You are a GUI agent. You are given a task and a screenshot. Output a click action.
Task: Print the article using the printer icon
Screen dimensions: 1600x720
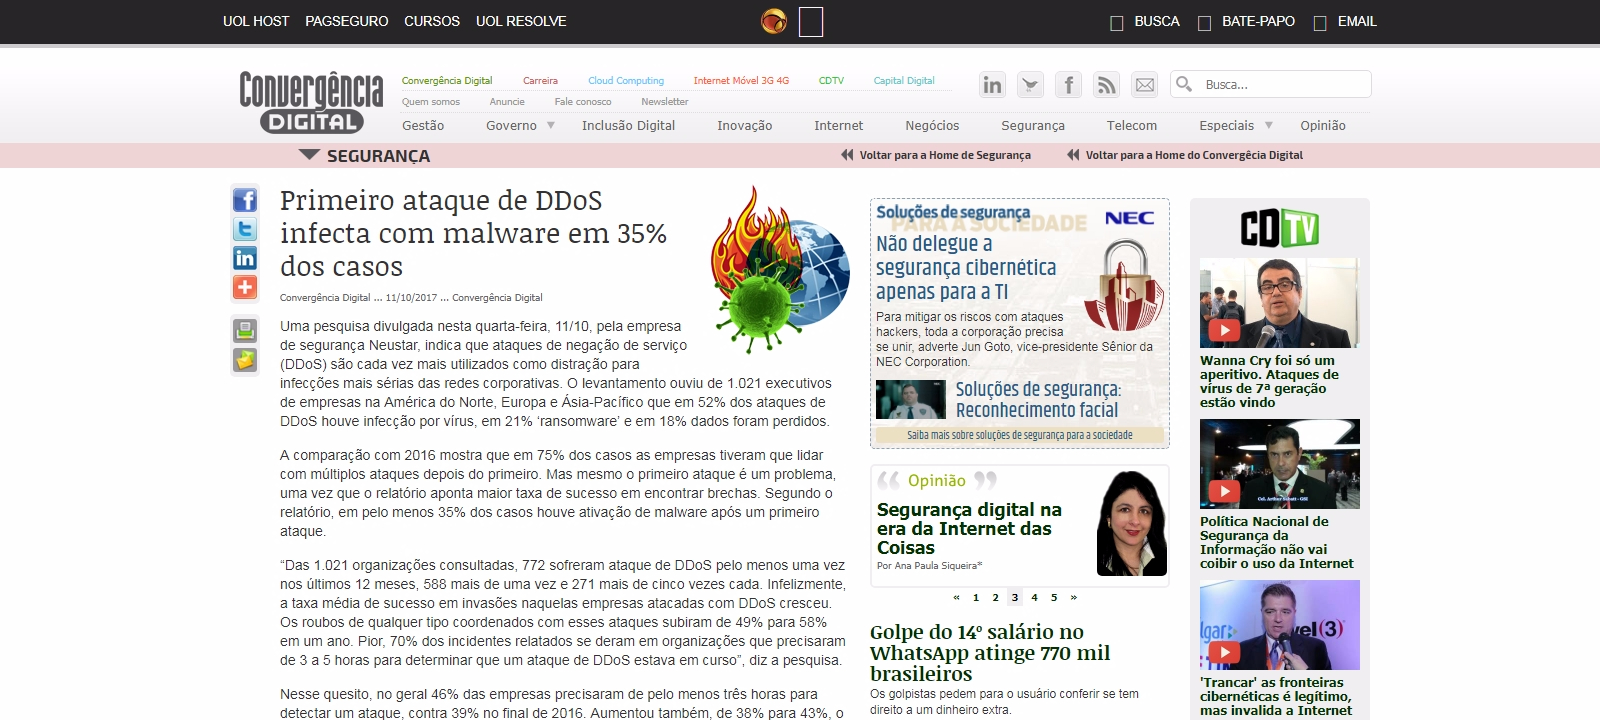(x=245, y=331)
